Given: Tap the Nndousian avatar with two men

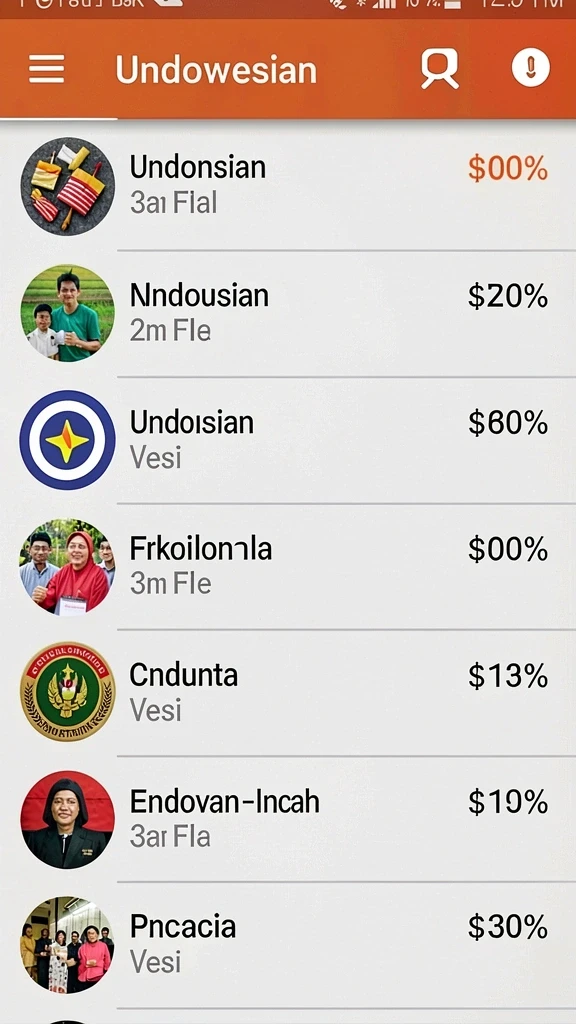Looking at the screenshot, I should pyautogui.click(x=67, y=313).
